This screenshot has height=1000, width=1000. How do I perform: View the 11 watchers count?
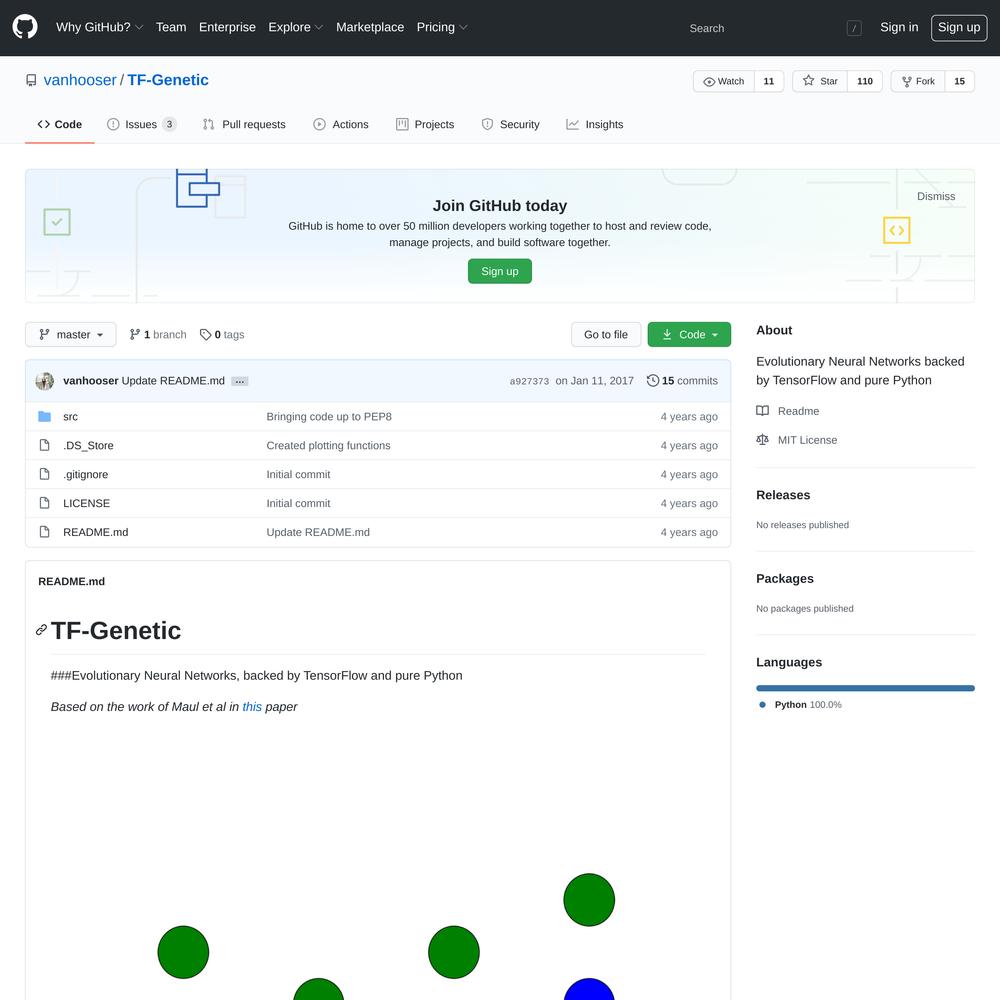tap(768, 81)
